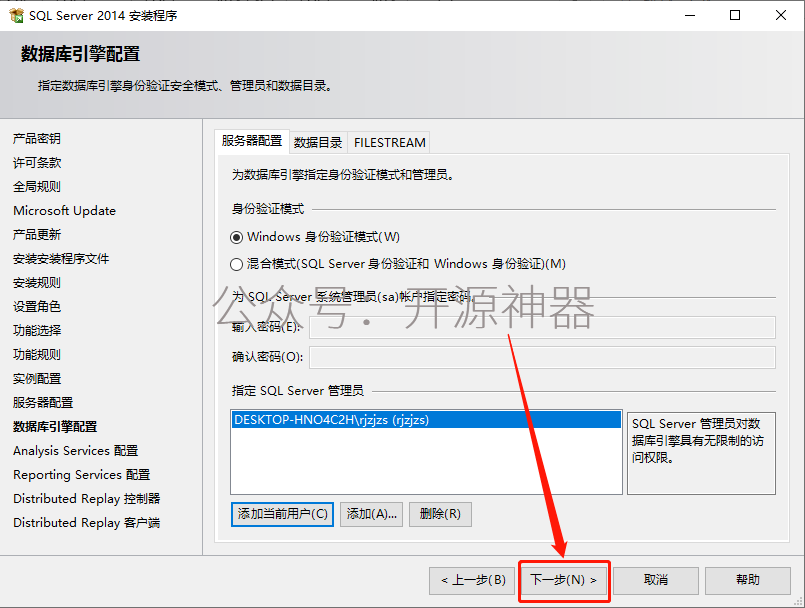The image size is (805, 608).
Task: Click Distributed Replay 客户端 step in sidebar
Action: click(x=87, y=522)
